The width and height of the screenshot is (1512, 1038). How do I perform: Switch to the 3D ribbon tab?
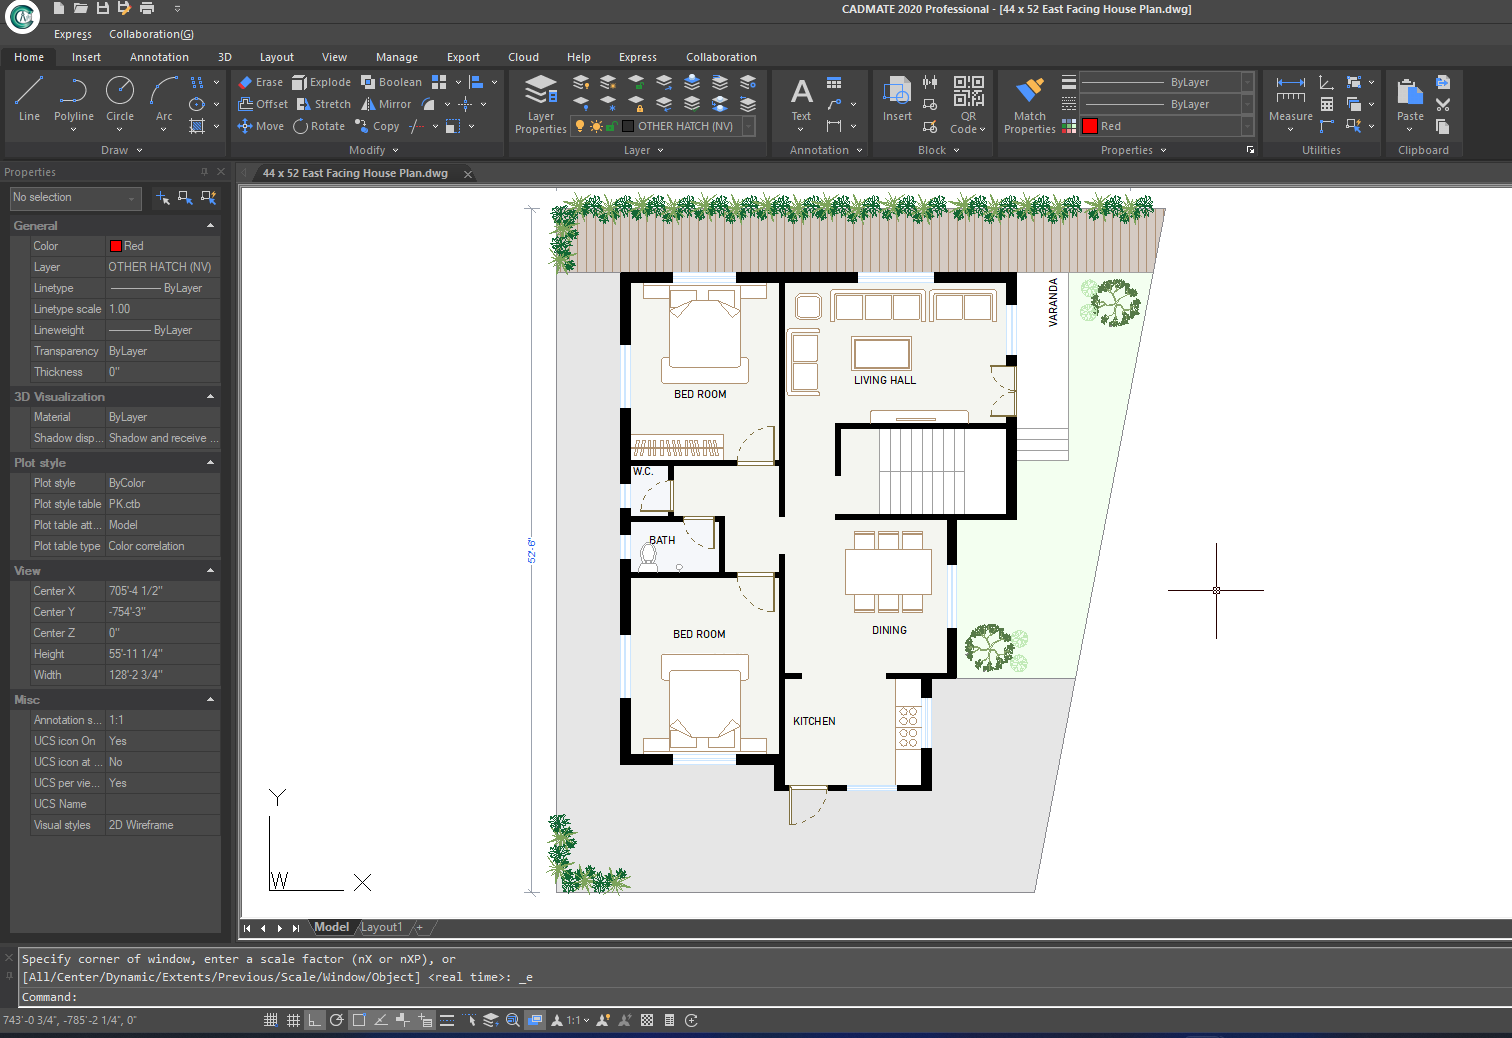coord(225,57)
